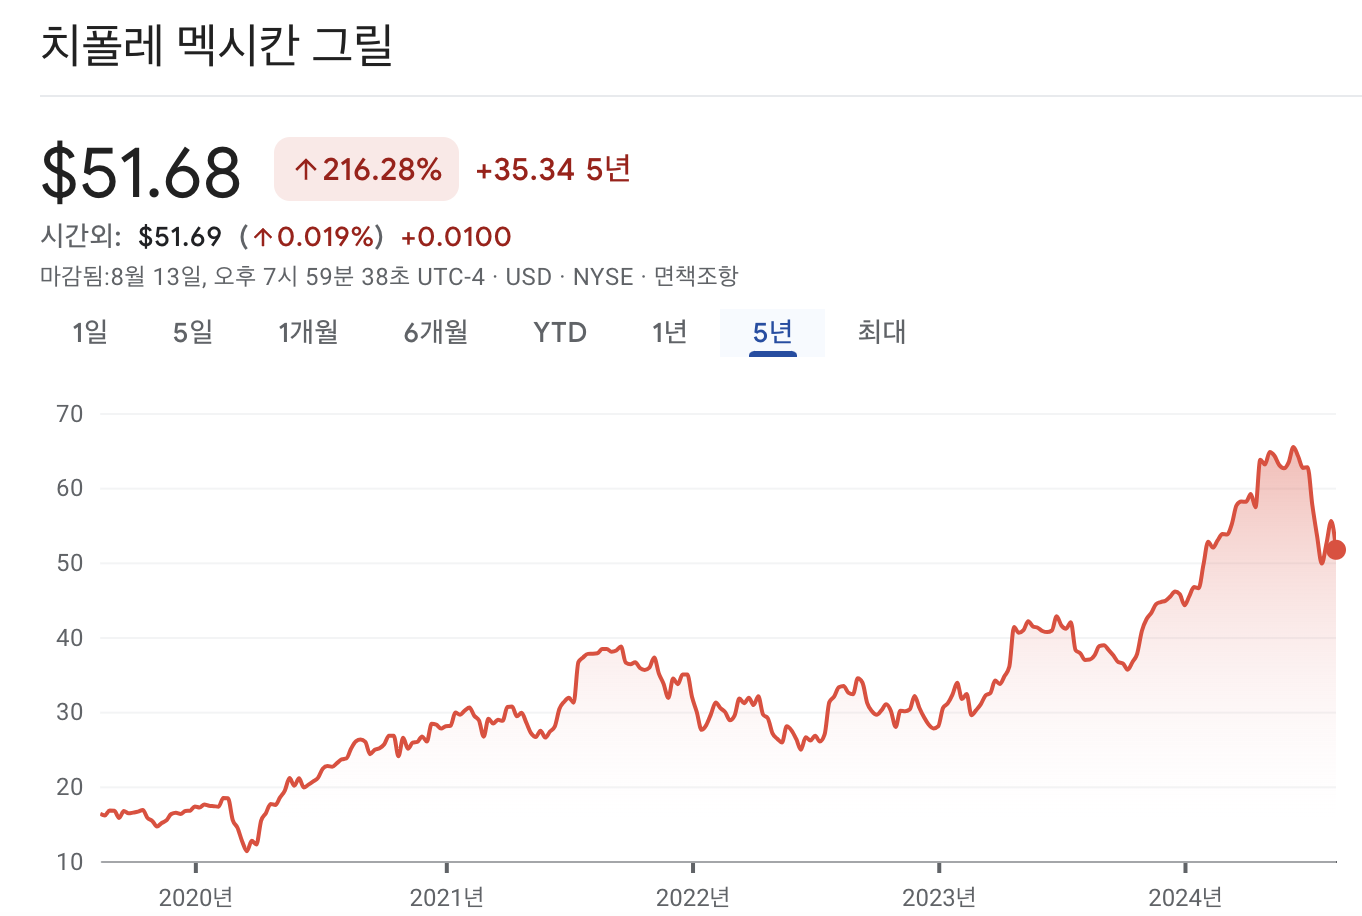Select the currently active 5년 tab
Viewport: 1362px width, 916px height.
coord(771,332)
